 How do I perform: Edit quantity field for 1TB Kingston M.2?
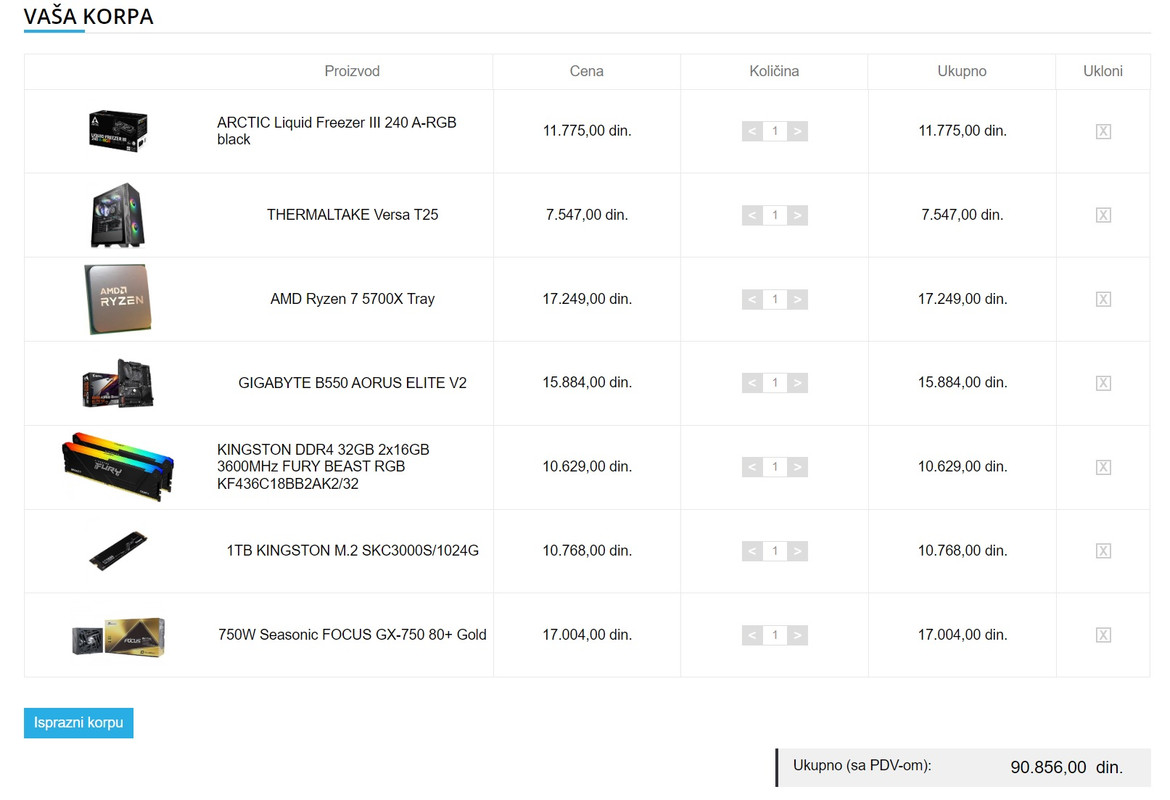tap(775, 551)
